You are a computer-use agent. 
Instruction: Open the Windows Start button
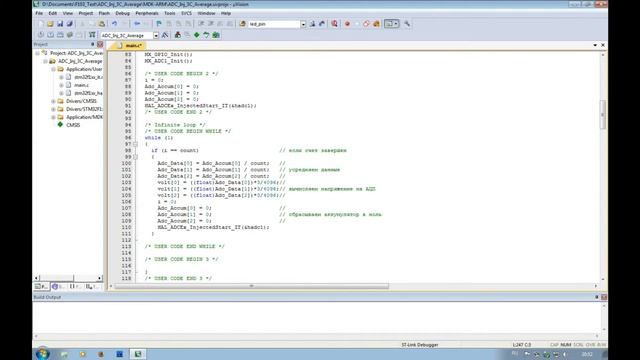click(x=42, y=353)
